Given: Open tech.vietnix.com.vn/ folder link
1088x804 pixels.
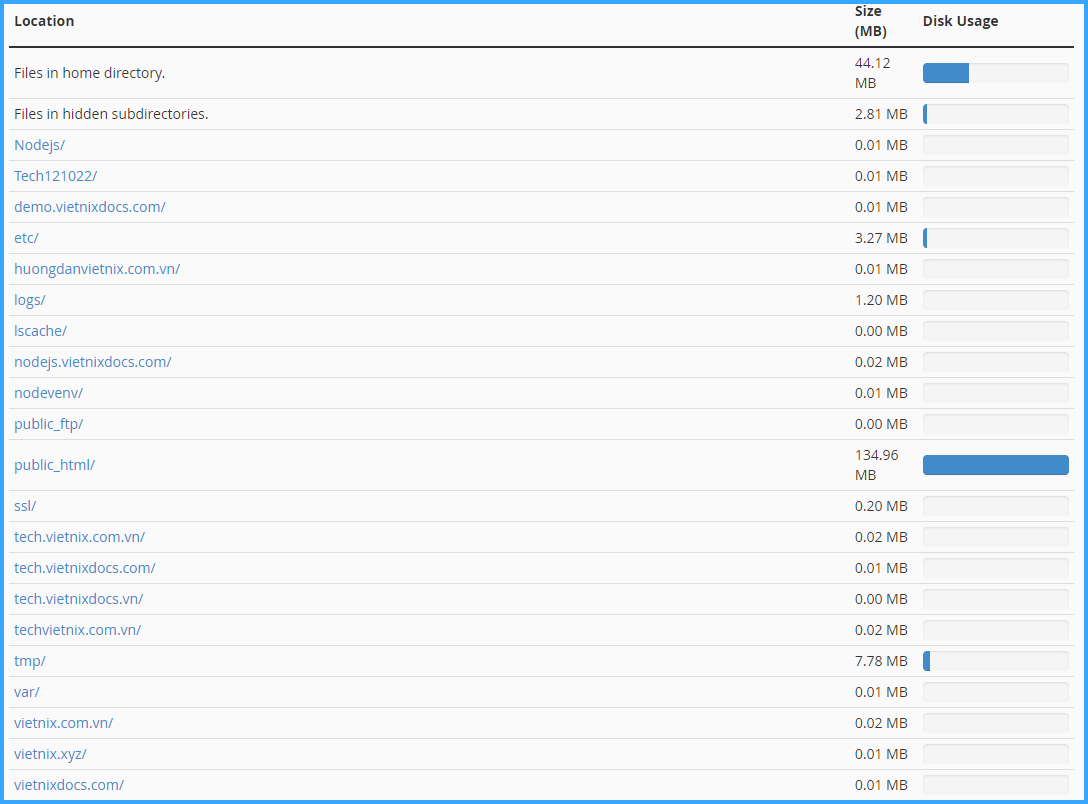Looking at the screenshot, I should (79, 537).
